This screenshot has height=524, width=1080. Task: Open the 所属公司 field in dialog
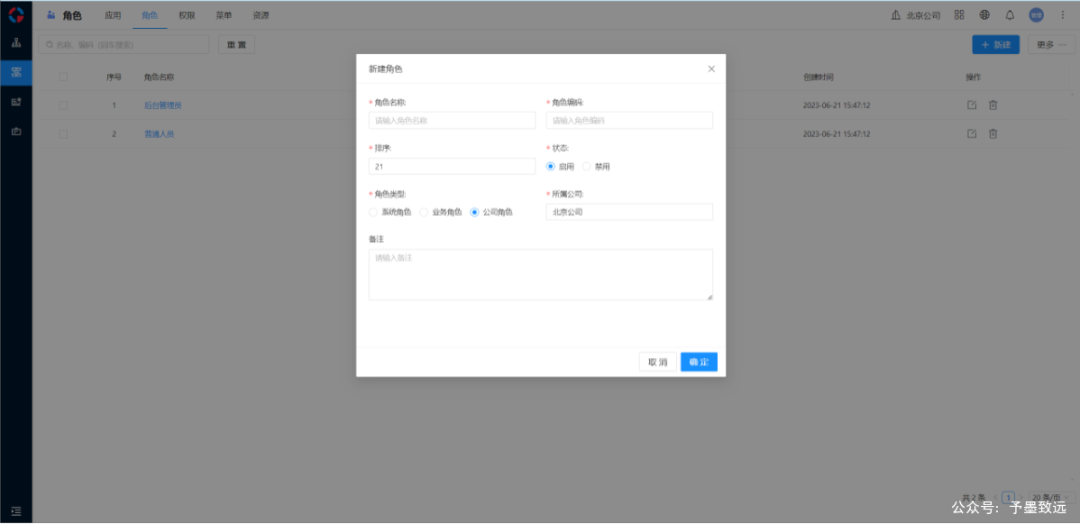(630, 212)
